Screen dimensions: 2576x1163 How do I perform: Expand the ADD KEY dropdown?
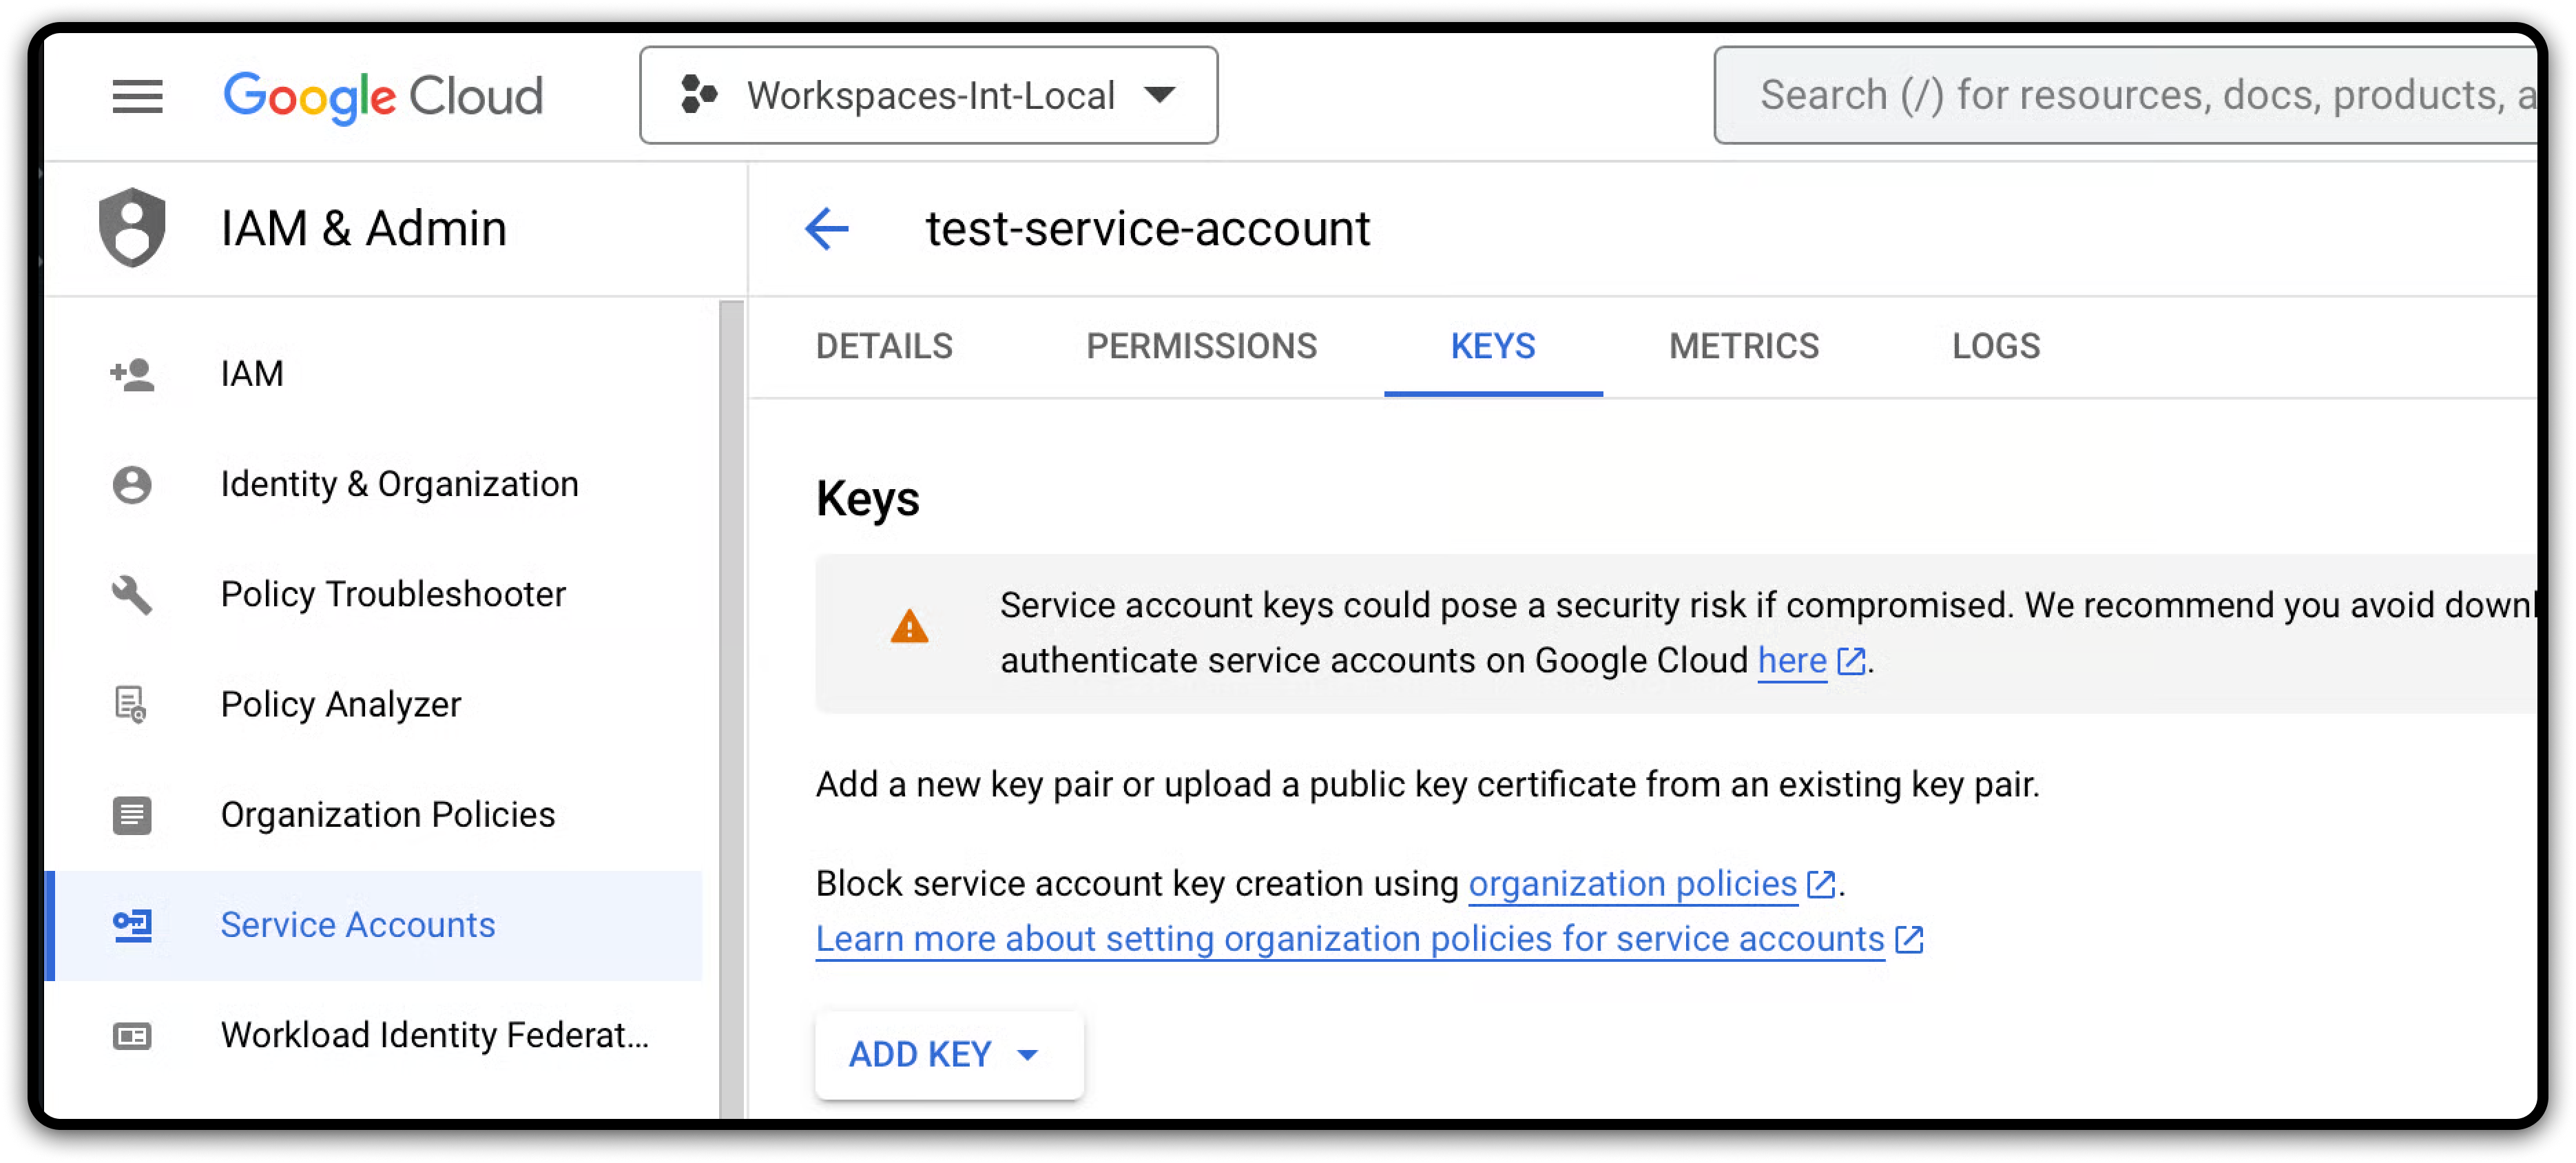[948, 1054]
